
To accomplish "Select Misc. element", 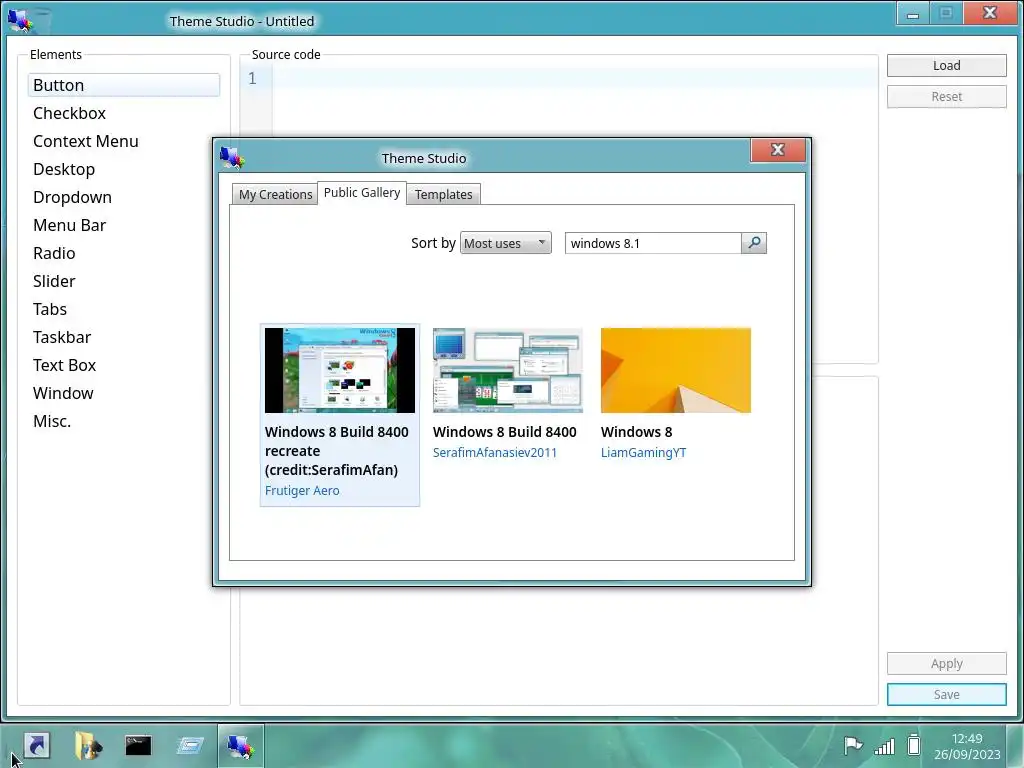I will [123, 422].
